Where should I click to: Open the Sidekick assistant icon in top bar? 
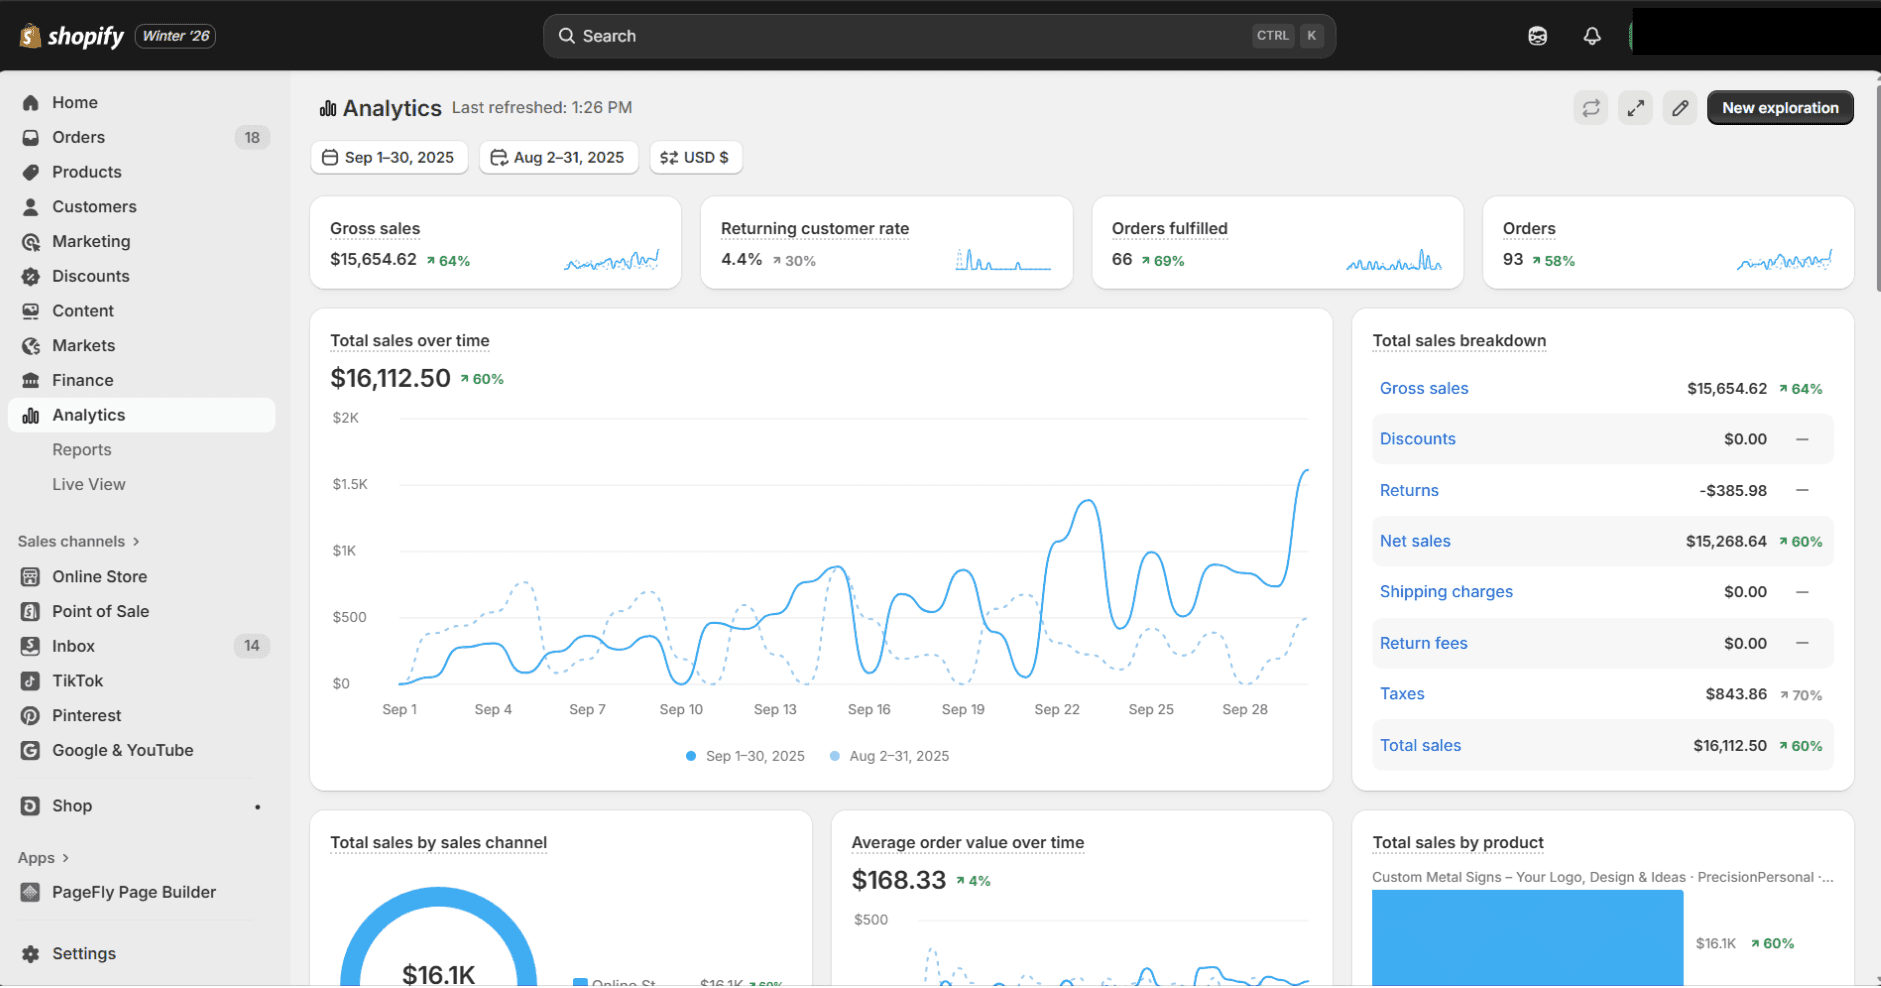(x=1537, y=36)
